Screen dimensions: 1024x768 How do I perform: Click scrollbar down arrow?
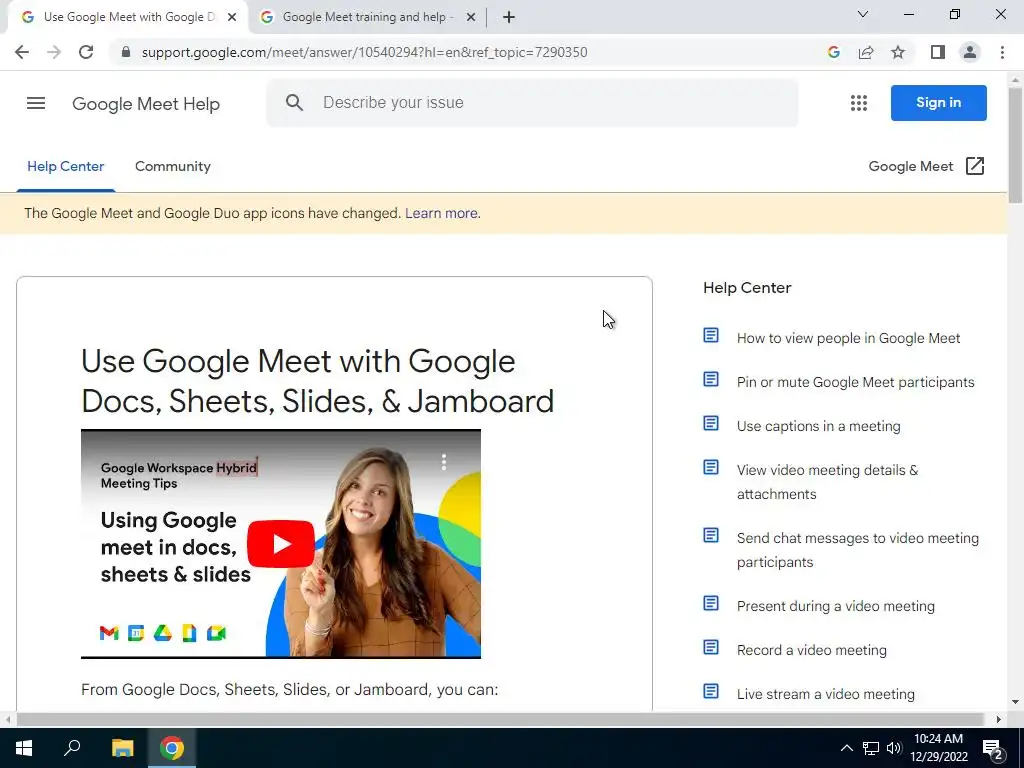tap(1016, 702)
